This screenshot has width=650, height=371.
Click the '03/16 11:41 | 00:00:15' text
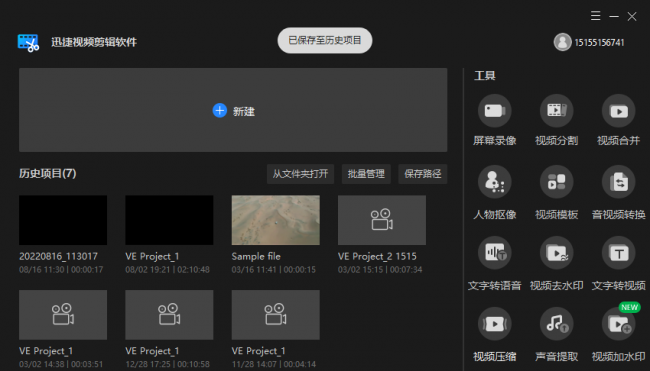click(274, 269)
